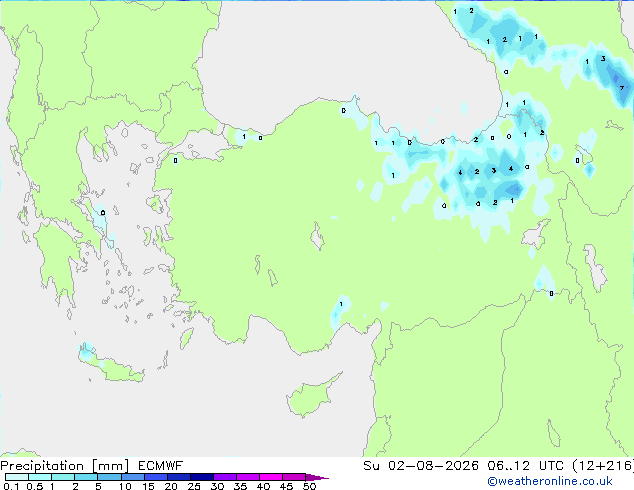Click the 20 to 25 mm legend swatch
Viewport: 634px width, 490px height.
(x=178, y=477)
